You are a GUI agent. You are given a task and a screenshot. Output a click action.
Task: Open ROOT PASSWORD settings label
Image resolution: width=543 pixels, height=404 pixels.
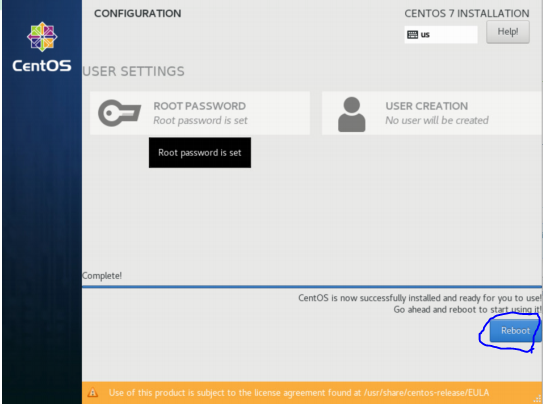click(x=199, y=106)
